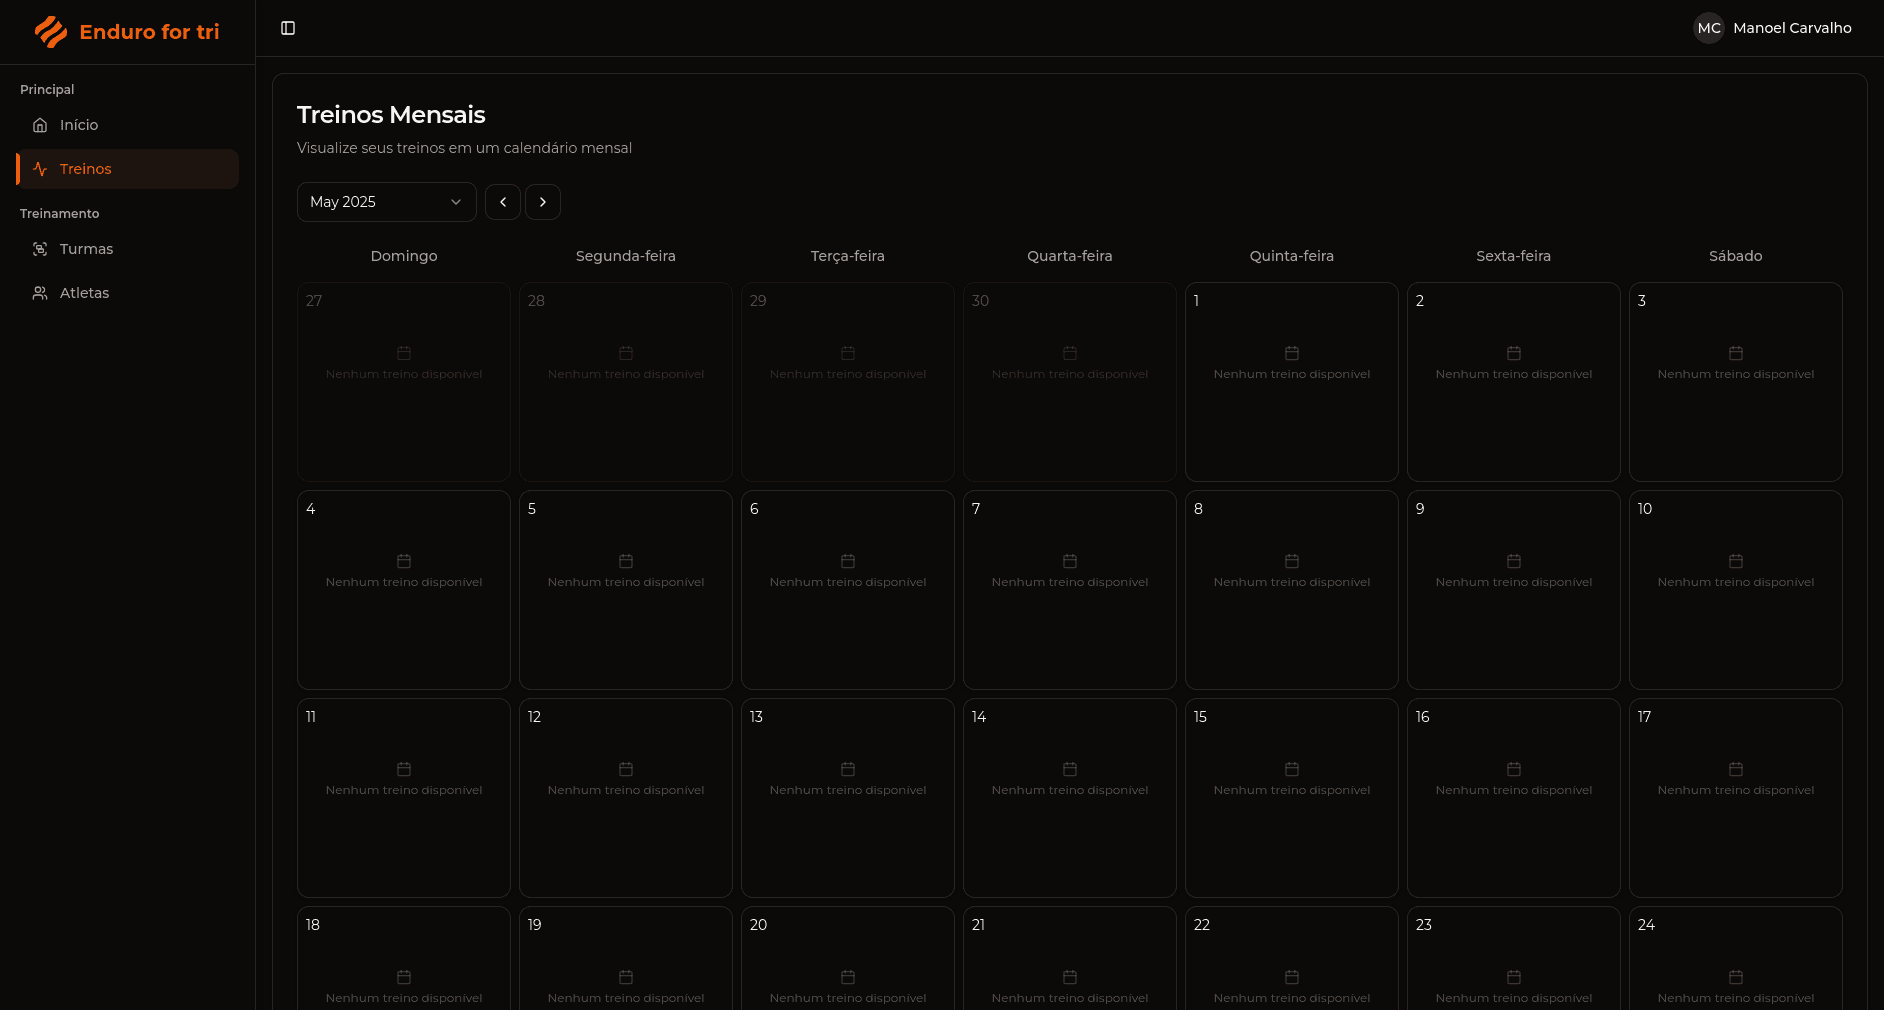The width and height of the screenshot is (1884, 1010).
Task: Open the Início menu item
Action: coord(127,125)
